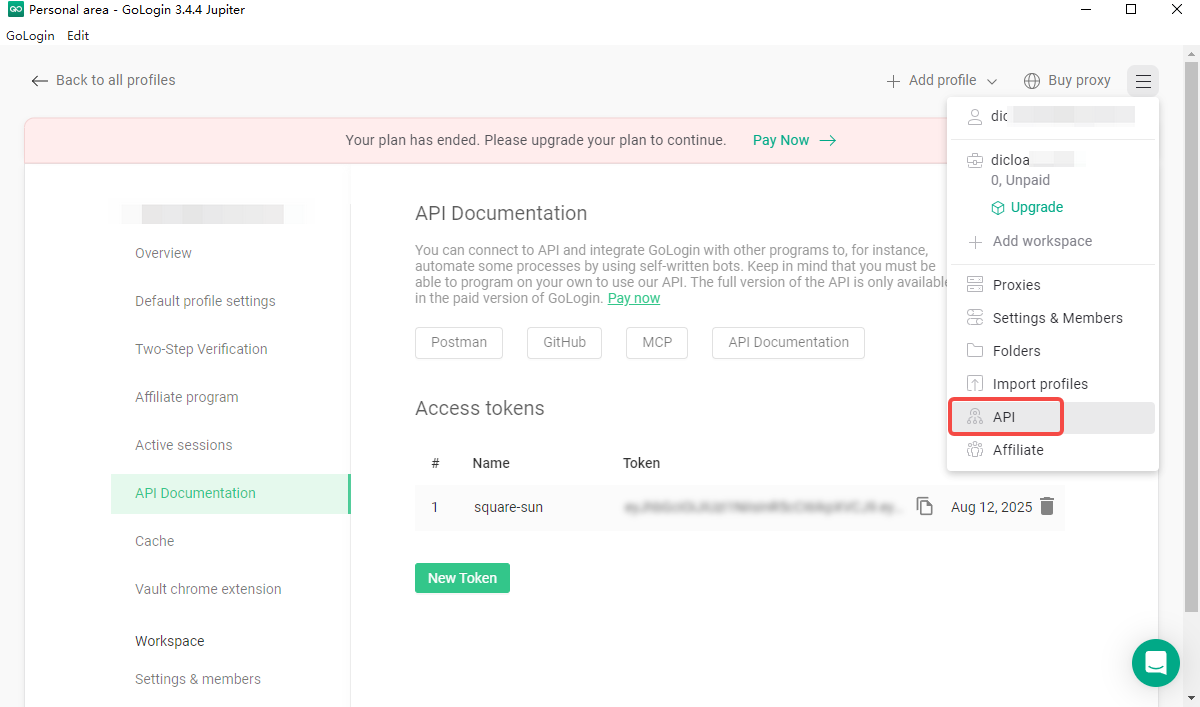Open Vault chrome extension settings

(208, 589)
